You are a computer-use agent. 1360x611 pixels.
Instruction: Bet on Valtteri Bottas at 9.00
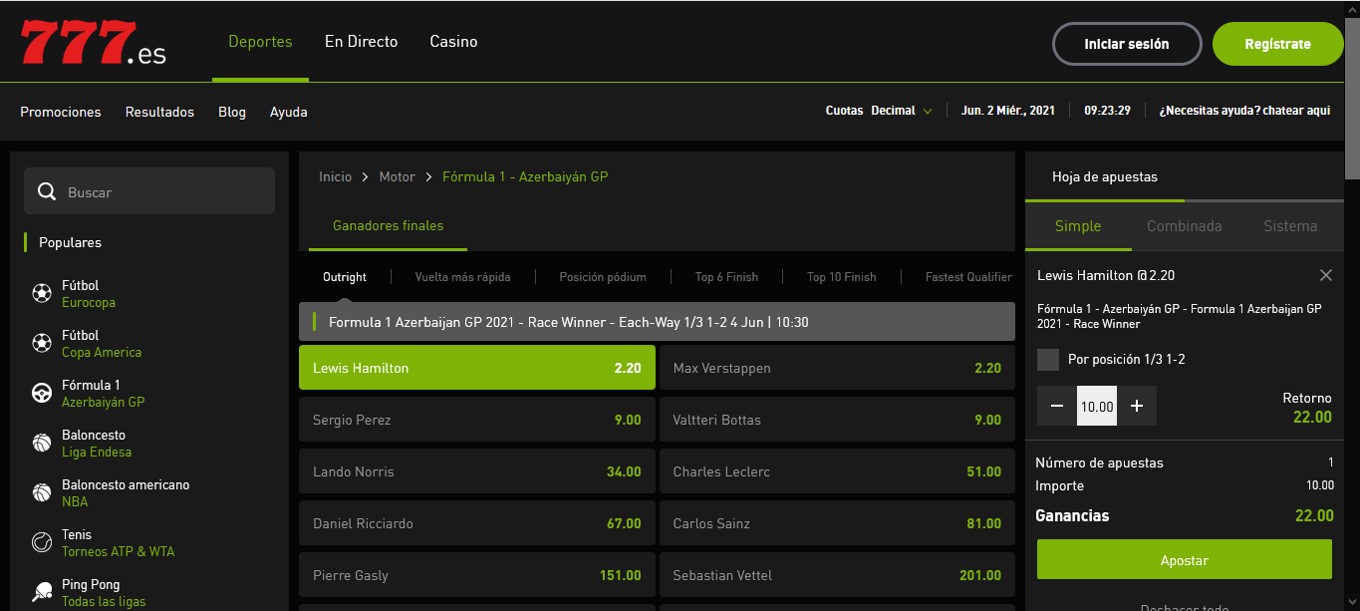click(x=837, y=420)
